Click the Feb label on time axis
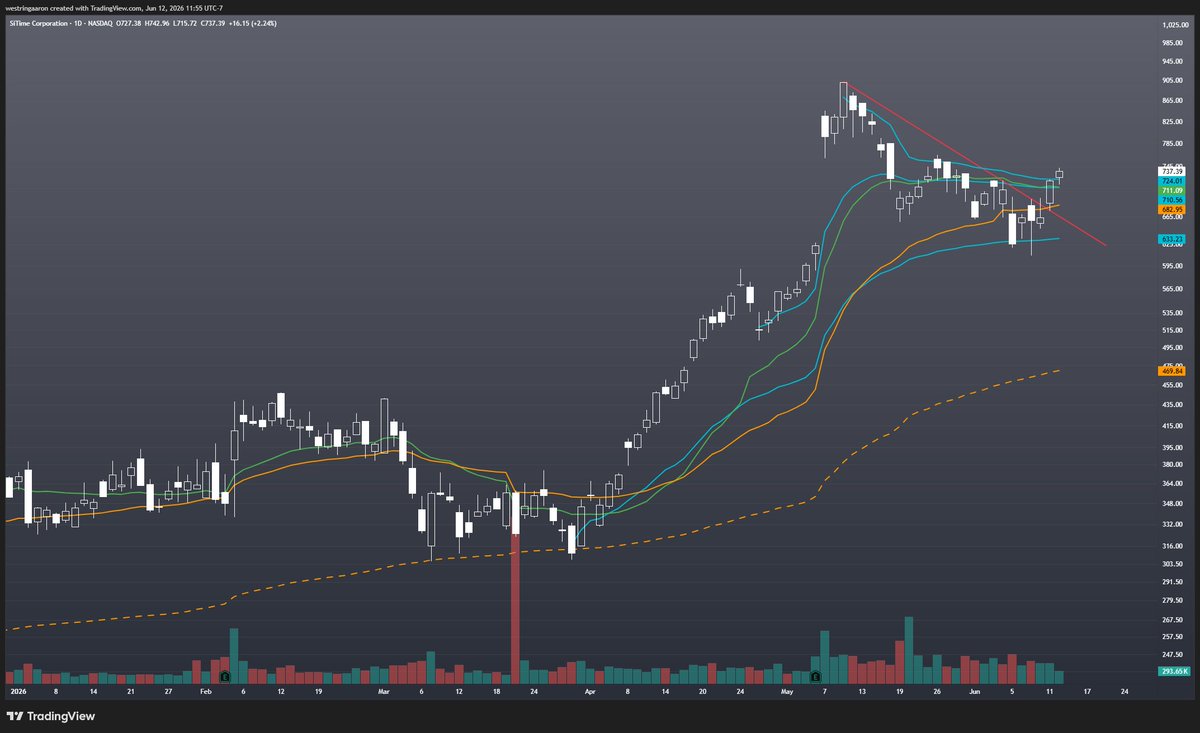Viewport: 1200px width, 733px height. pos(204,691)
